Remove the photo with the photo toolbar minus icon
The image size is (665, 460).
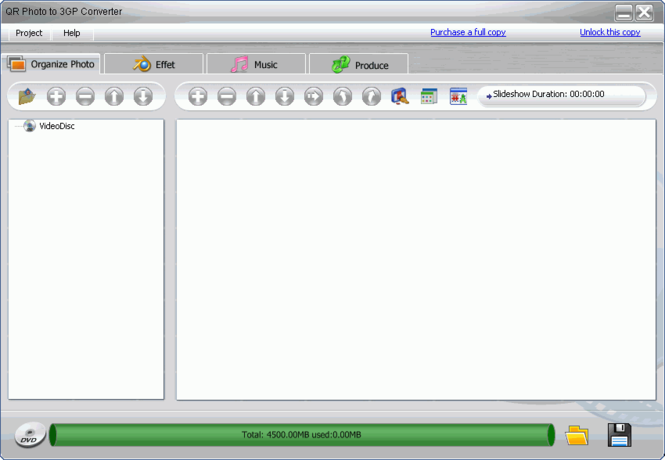tap(227, 96)
